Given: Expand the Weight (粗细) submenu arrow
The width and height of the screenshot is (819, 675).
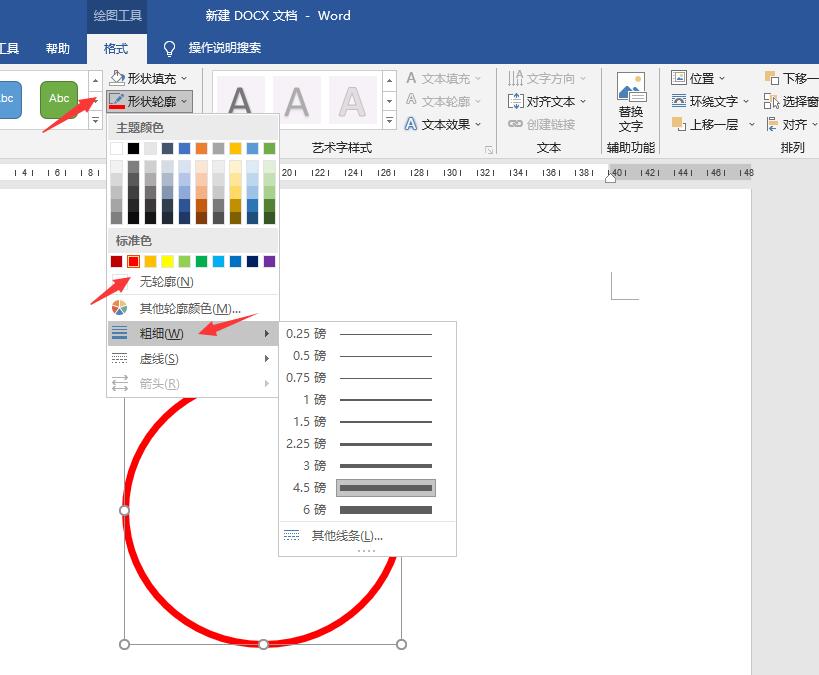Looking at the screenshot, I should click(268, 332).
